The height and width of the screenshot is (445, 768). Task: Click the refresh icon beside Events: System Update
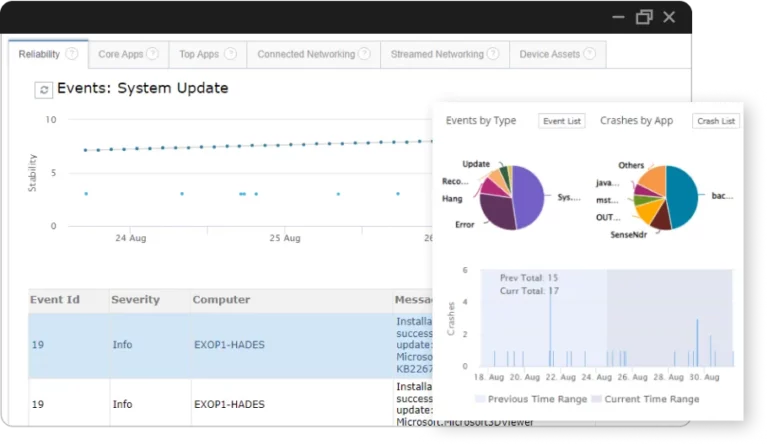pos(44,90)
